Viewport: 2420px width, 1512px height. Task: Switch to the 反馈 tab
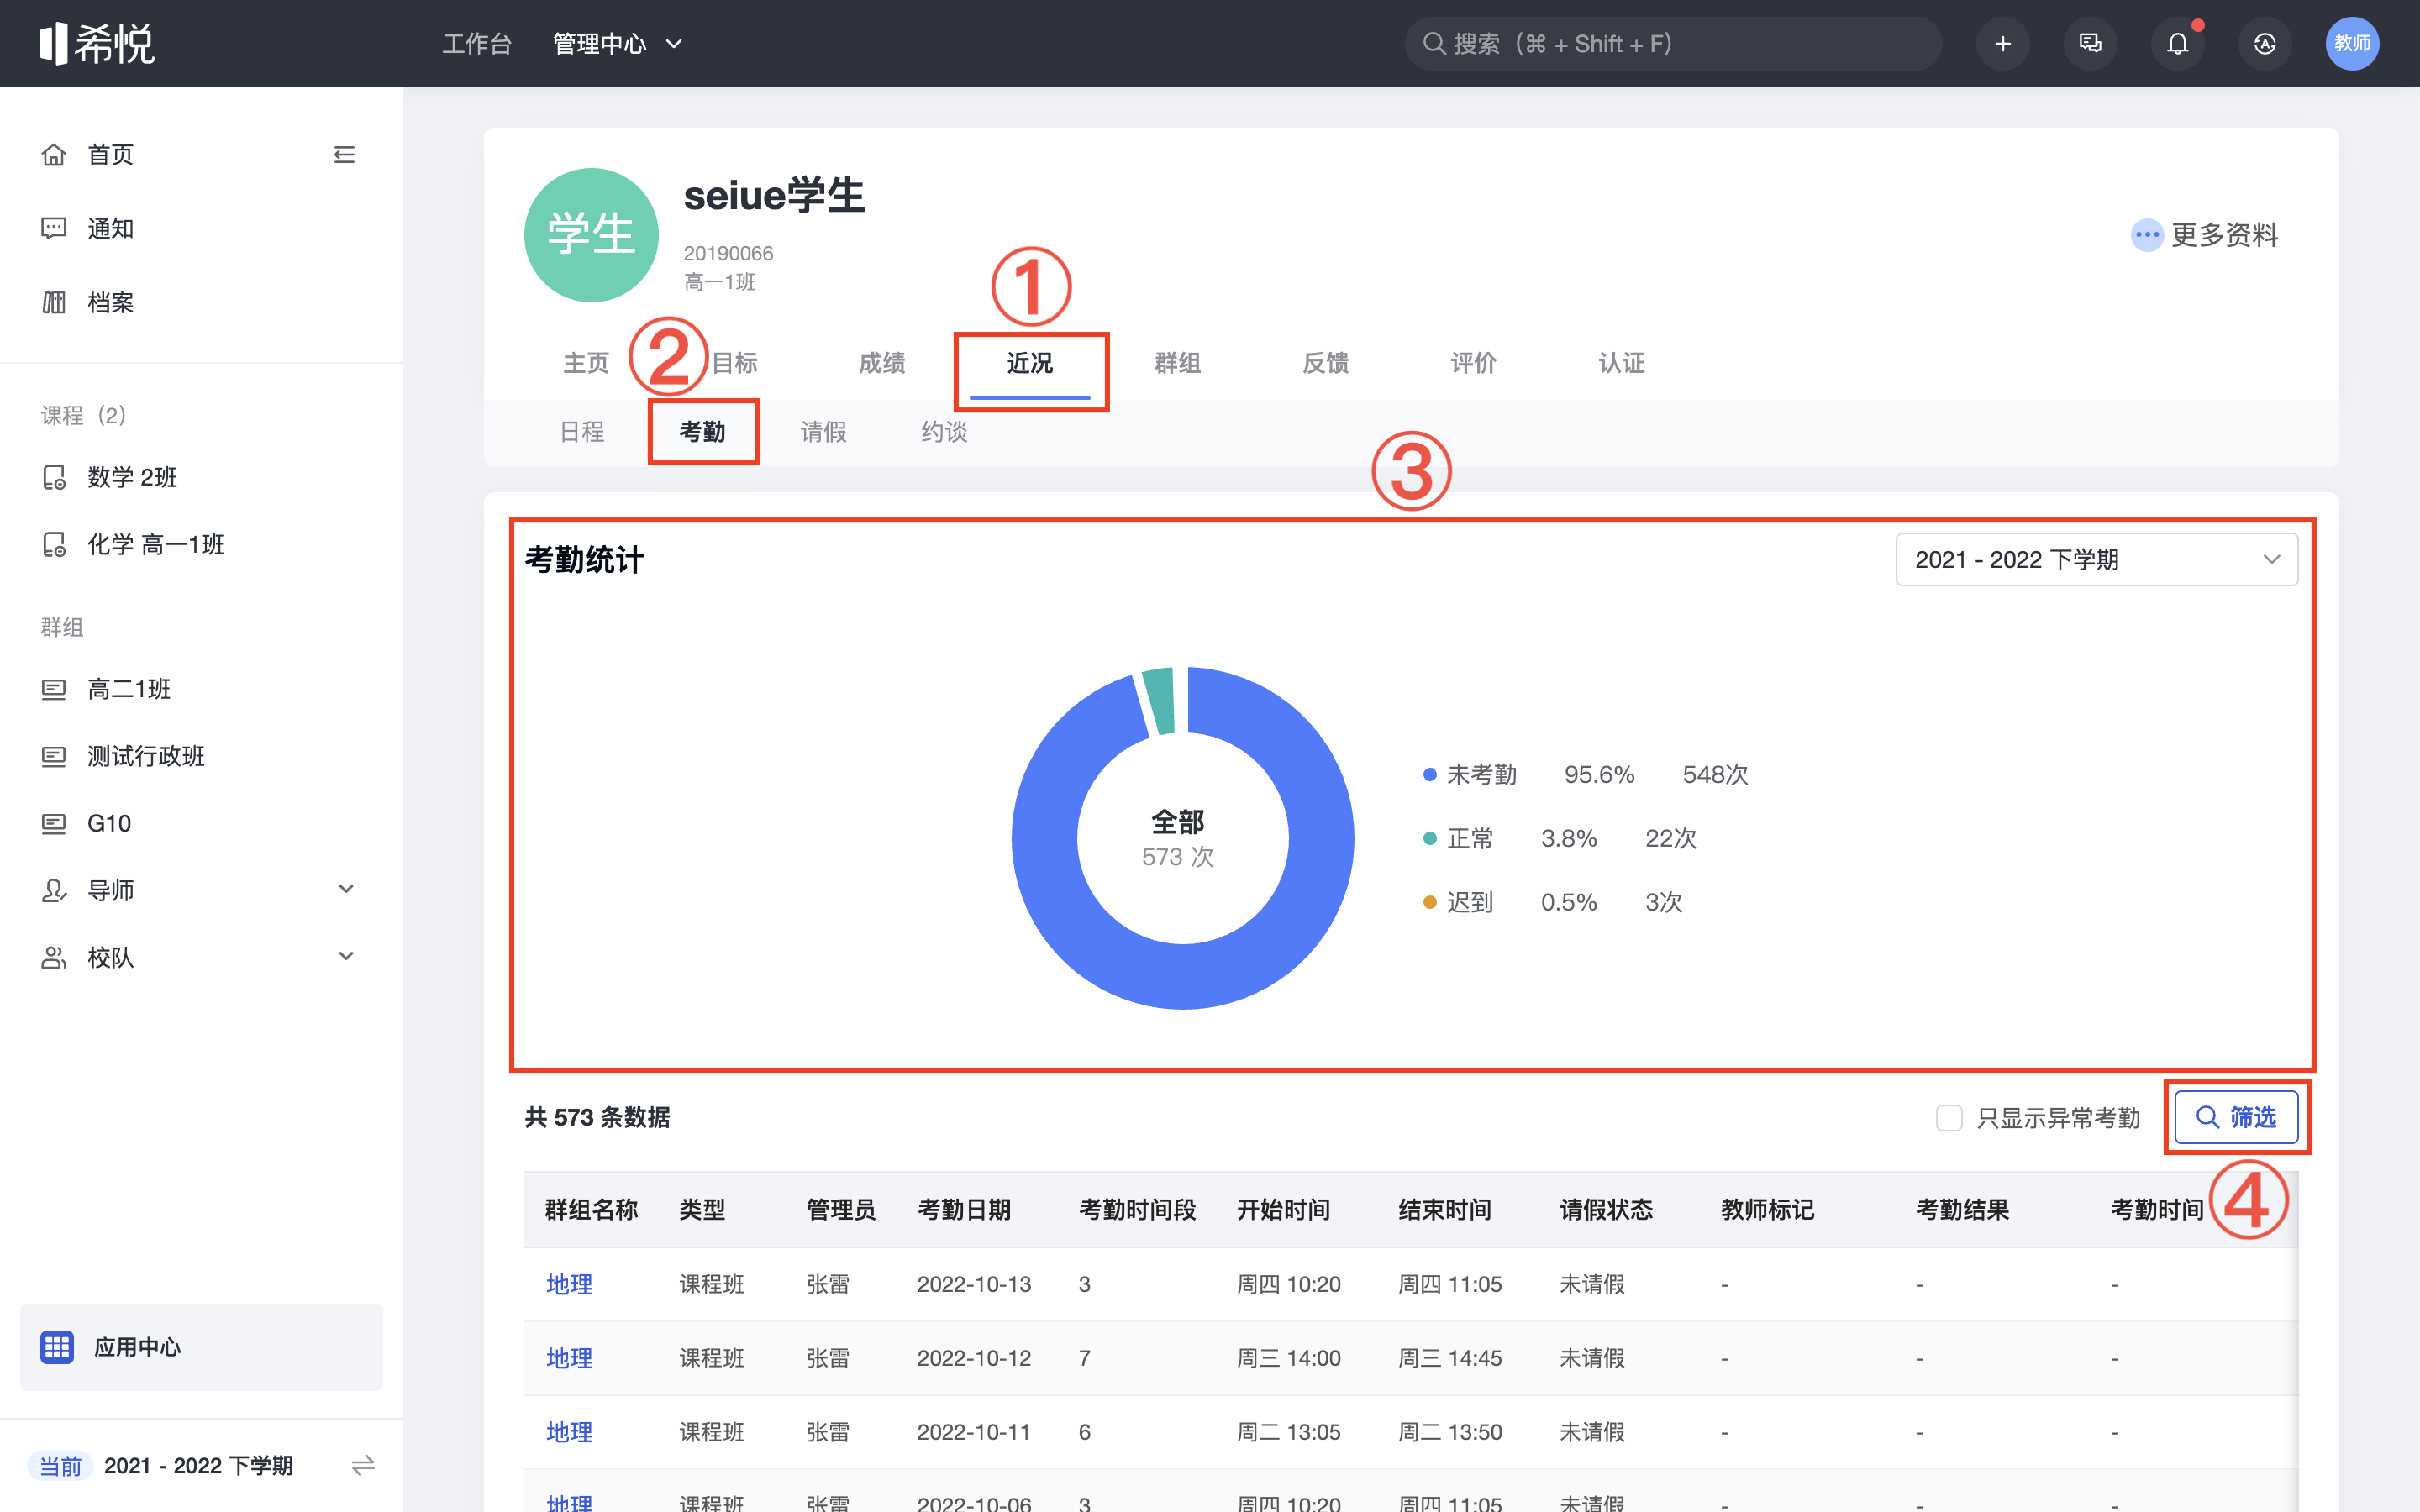point(1326,363)
